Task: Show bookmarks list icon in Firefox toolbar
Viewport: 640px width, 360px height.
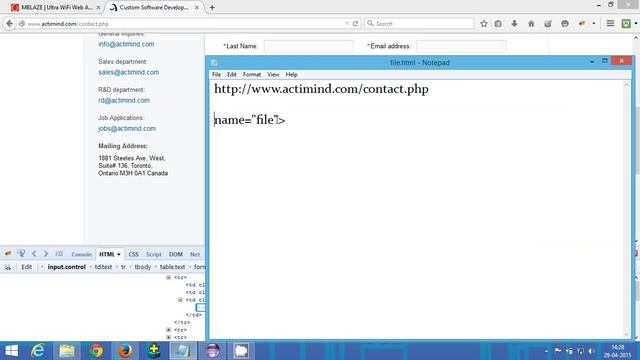Action: click(498, 24)
